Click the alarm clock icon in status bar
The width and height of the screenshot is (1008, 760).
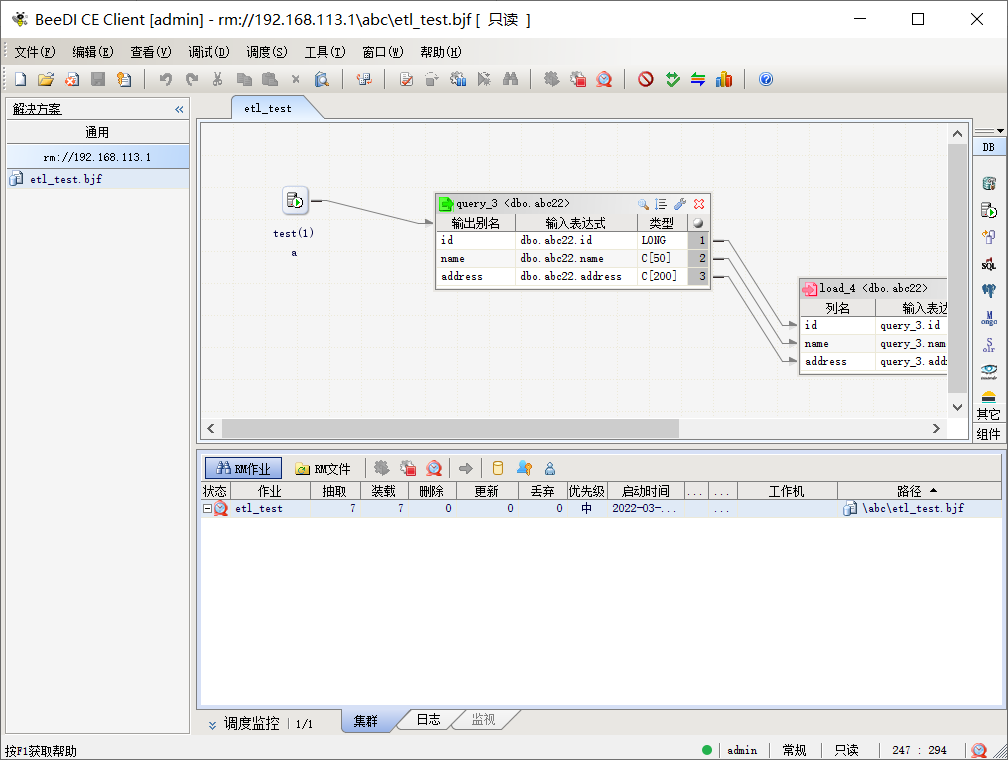[979, 750]
